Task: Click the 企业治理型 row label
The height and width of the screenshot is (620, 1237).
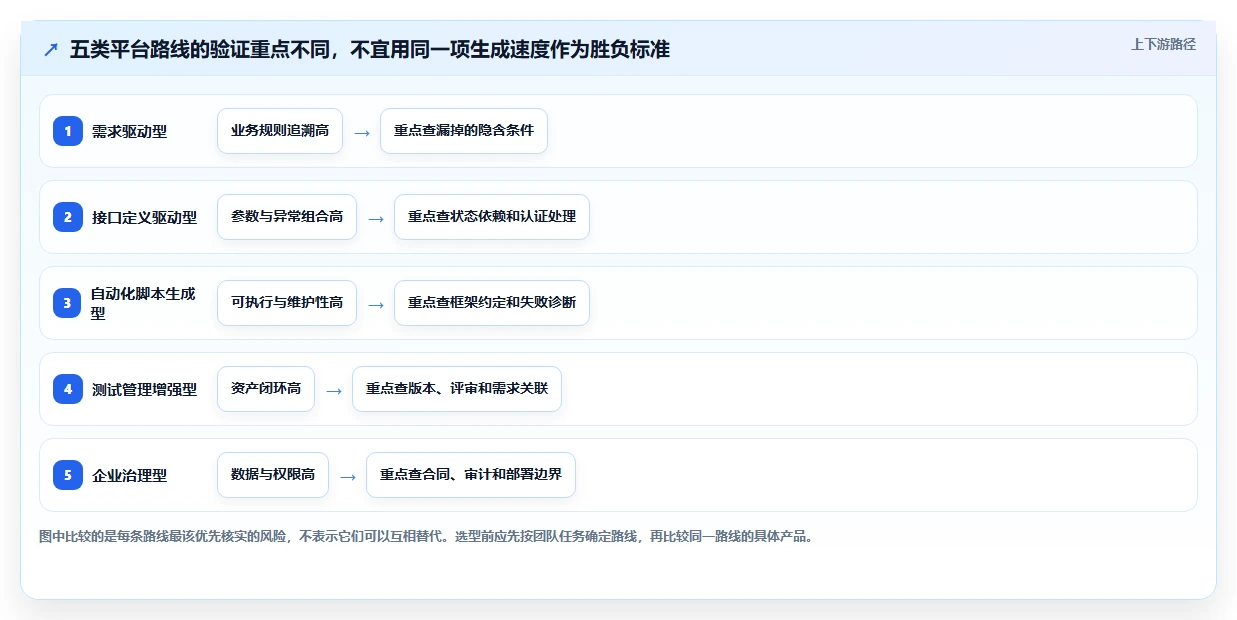Action: click(129, 475)
